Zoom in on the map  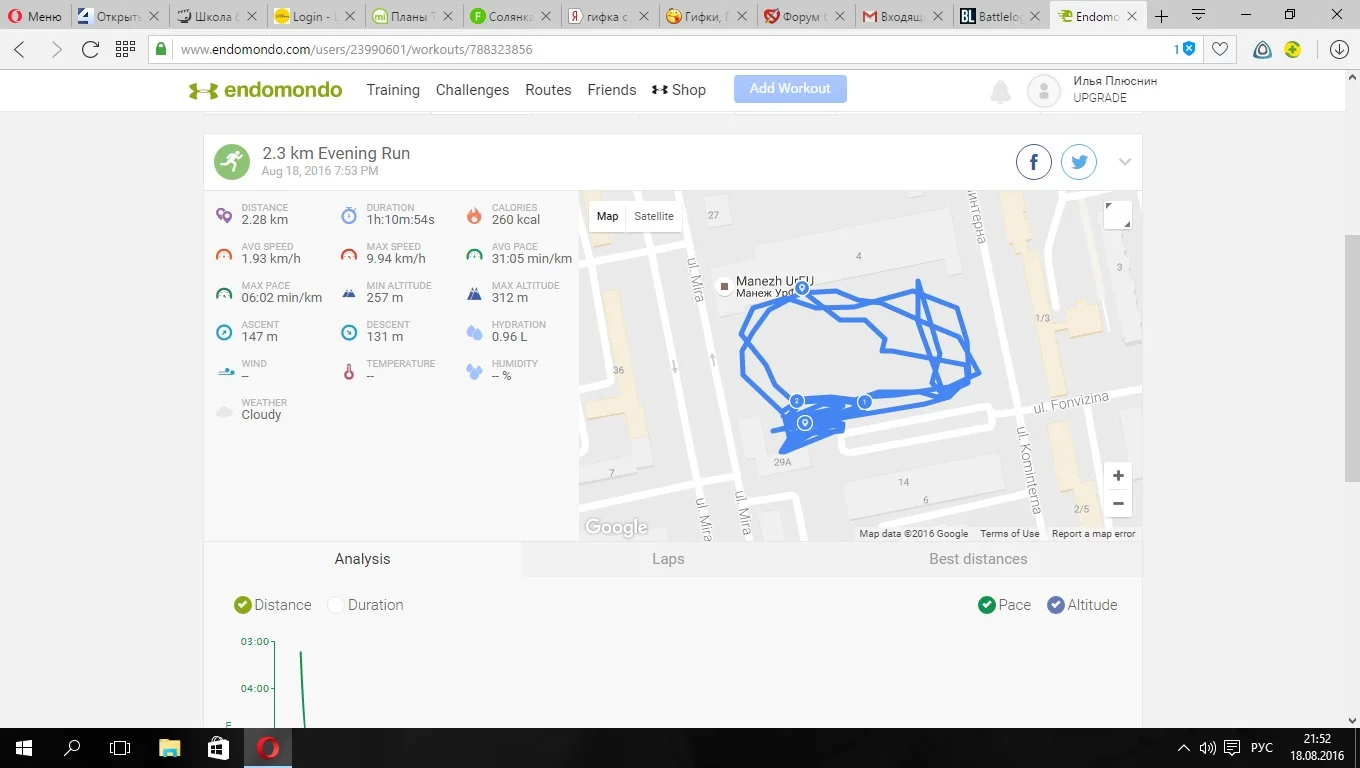1118,476
